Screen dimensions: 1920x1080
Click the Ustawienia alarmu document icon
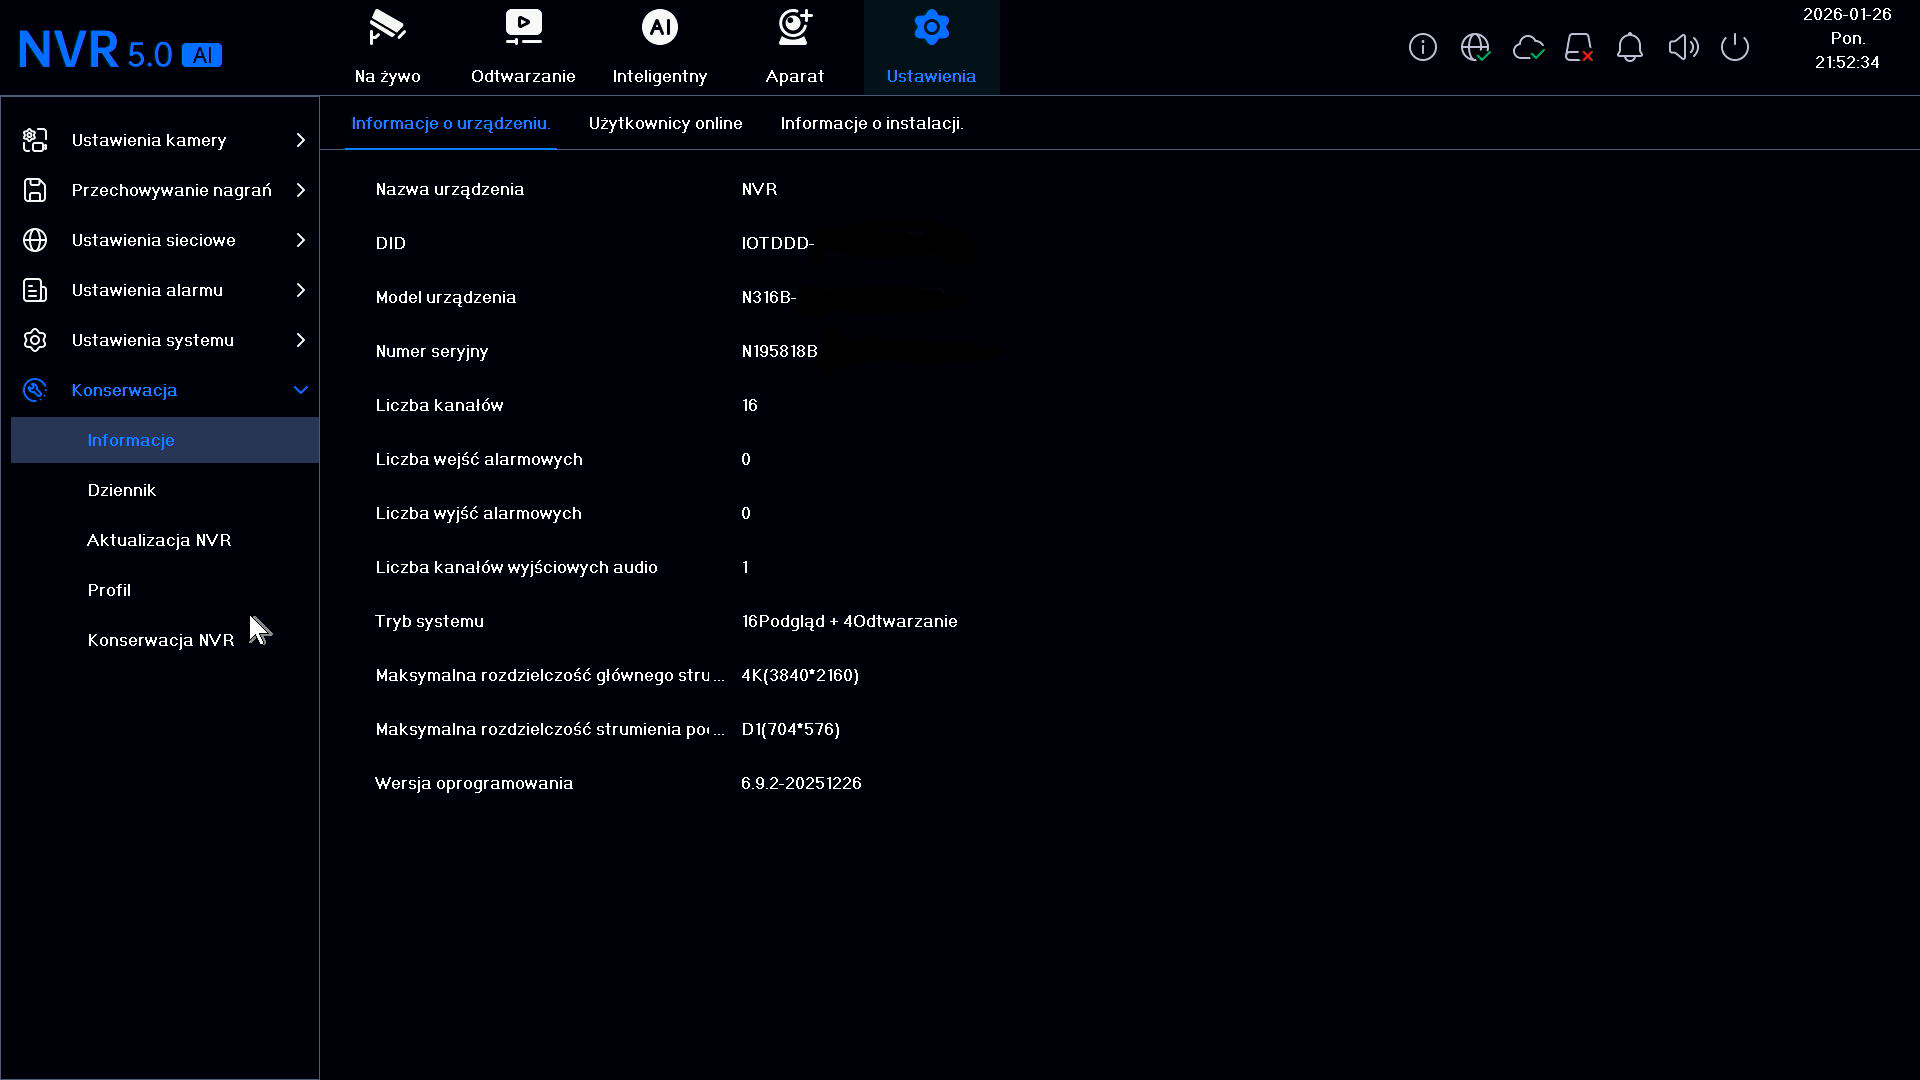pos(35,290)
